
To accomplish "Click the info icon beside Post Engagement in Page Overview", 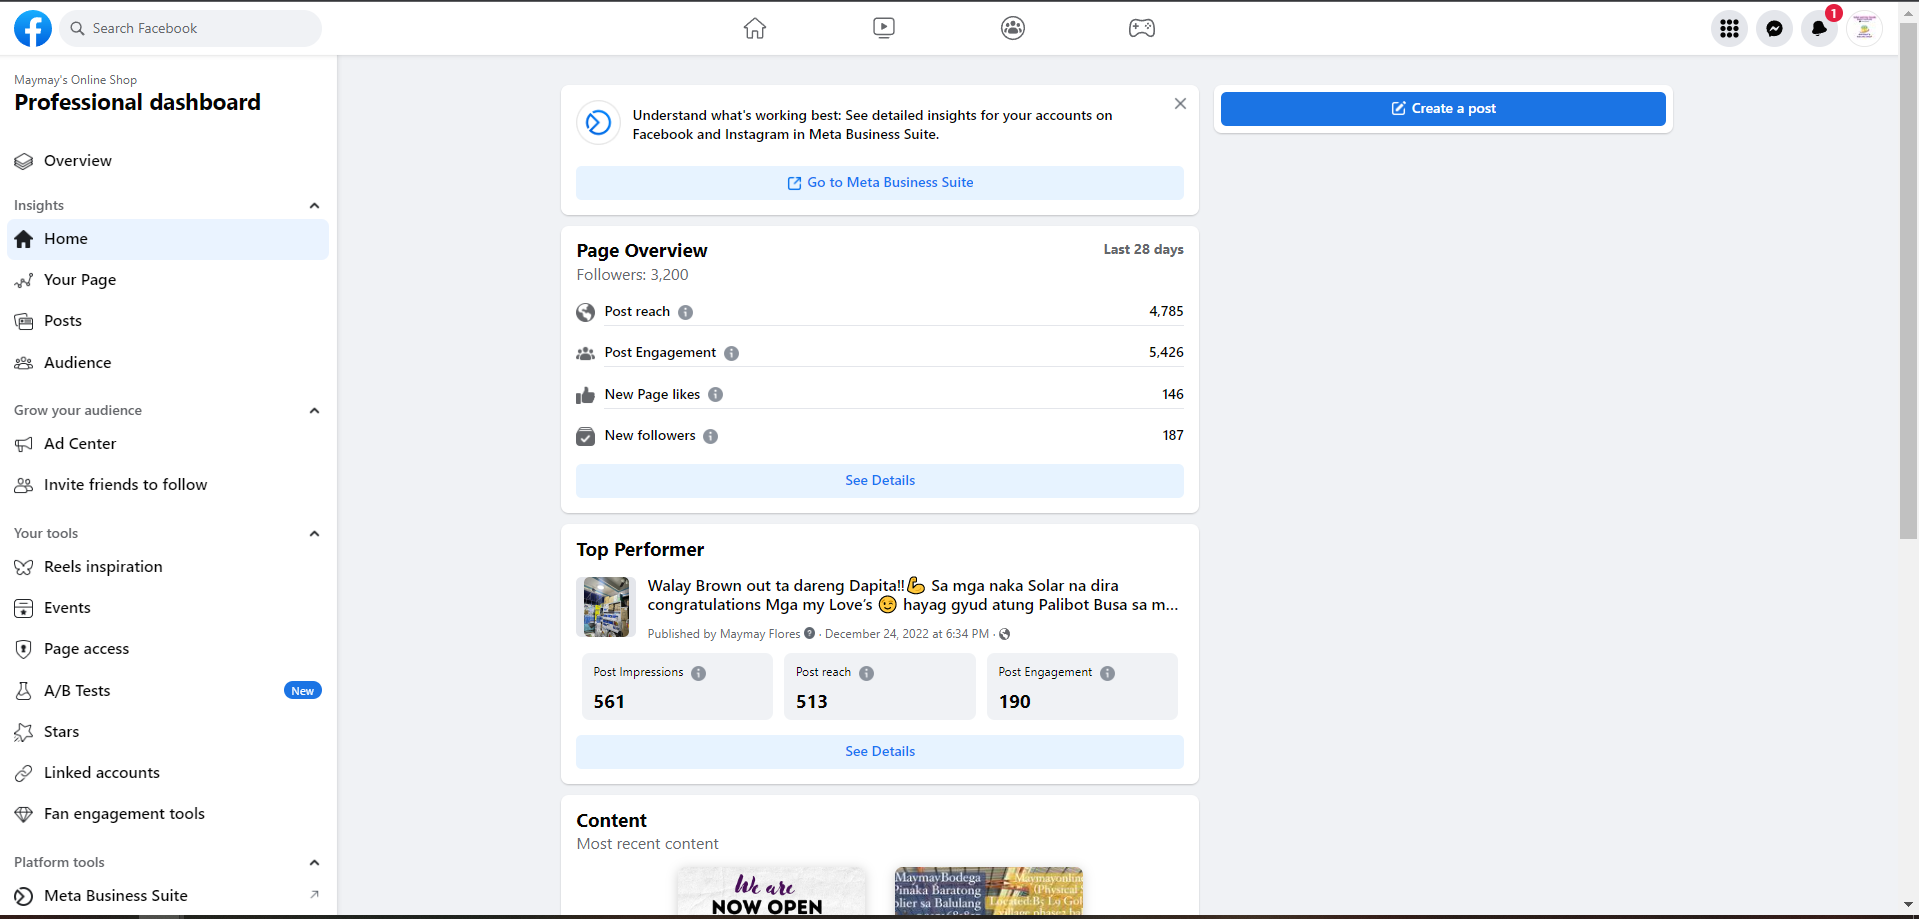I will coord(732,353).
